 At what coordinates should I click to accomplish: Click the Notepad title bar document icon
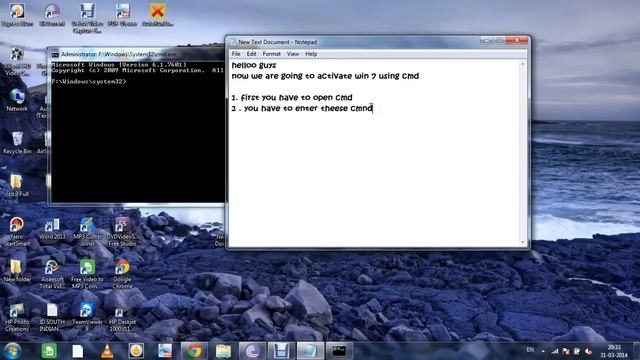click(233, 42)
